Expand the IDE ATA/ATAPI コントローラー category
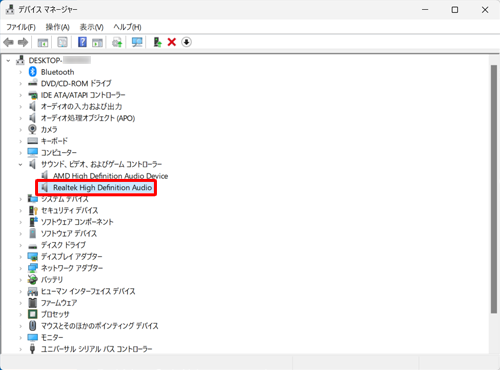 tap(20, 95)
